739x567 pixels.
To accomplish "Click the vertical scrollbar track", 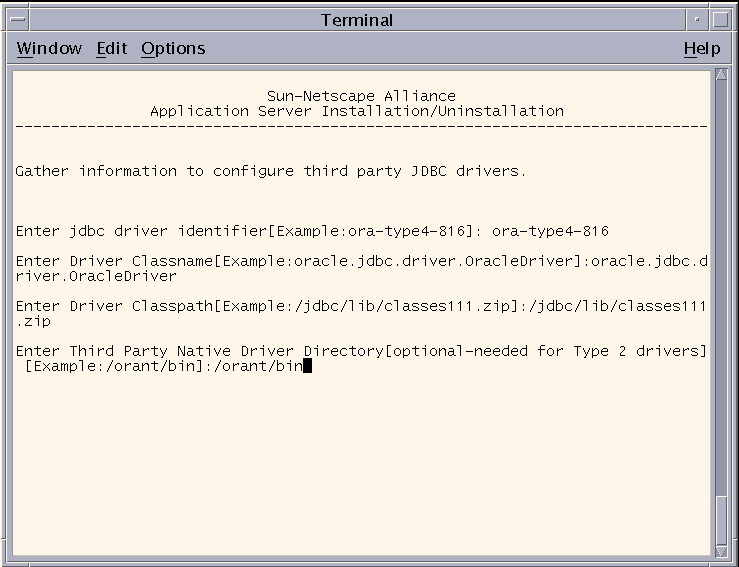I will [722, 288].
